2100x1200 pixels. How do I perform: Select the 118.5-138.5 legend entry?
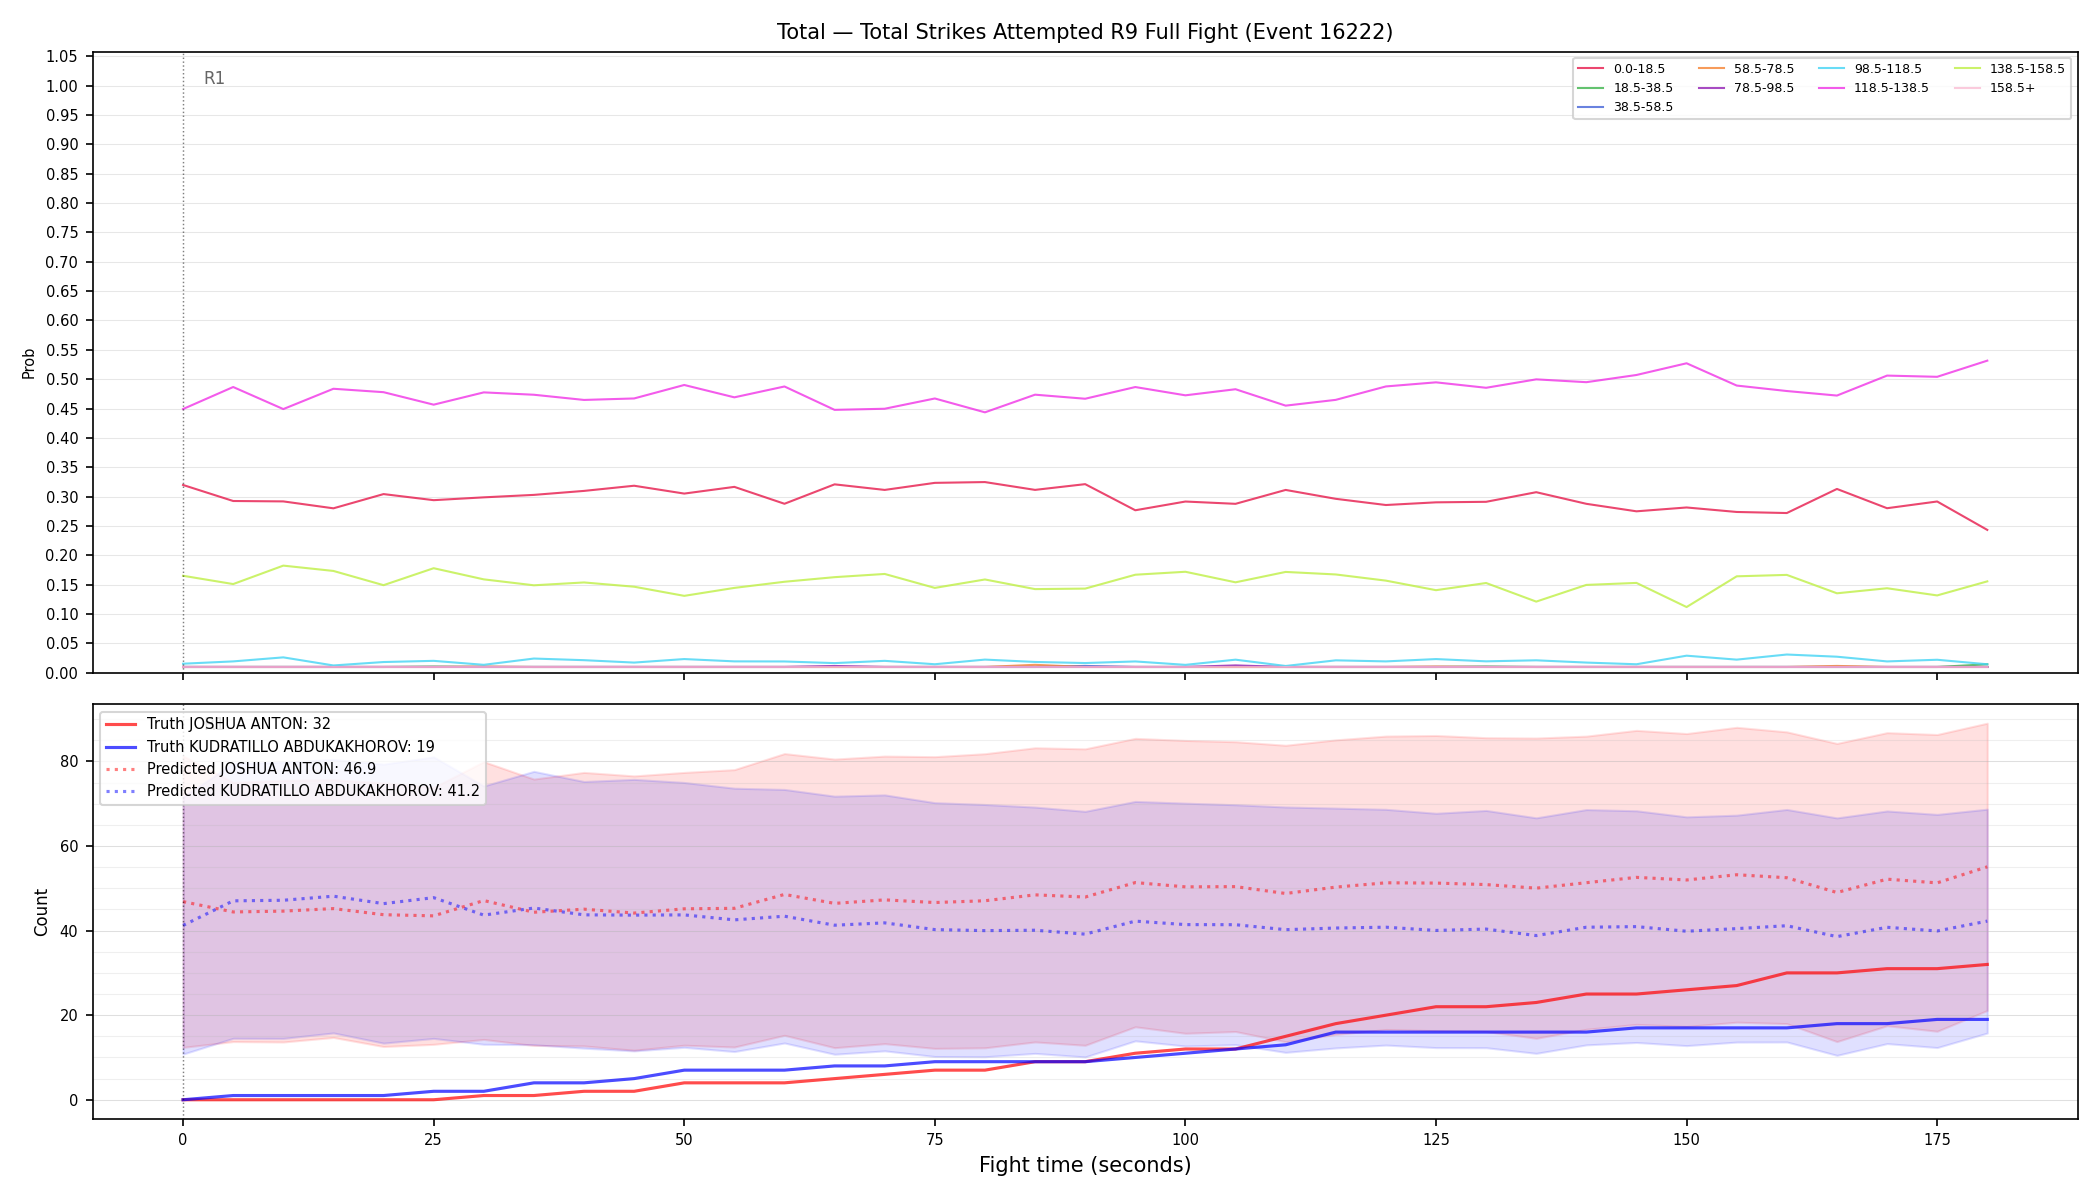click(x=1874, y=88)
